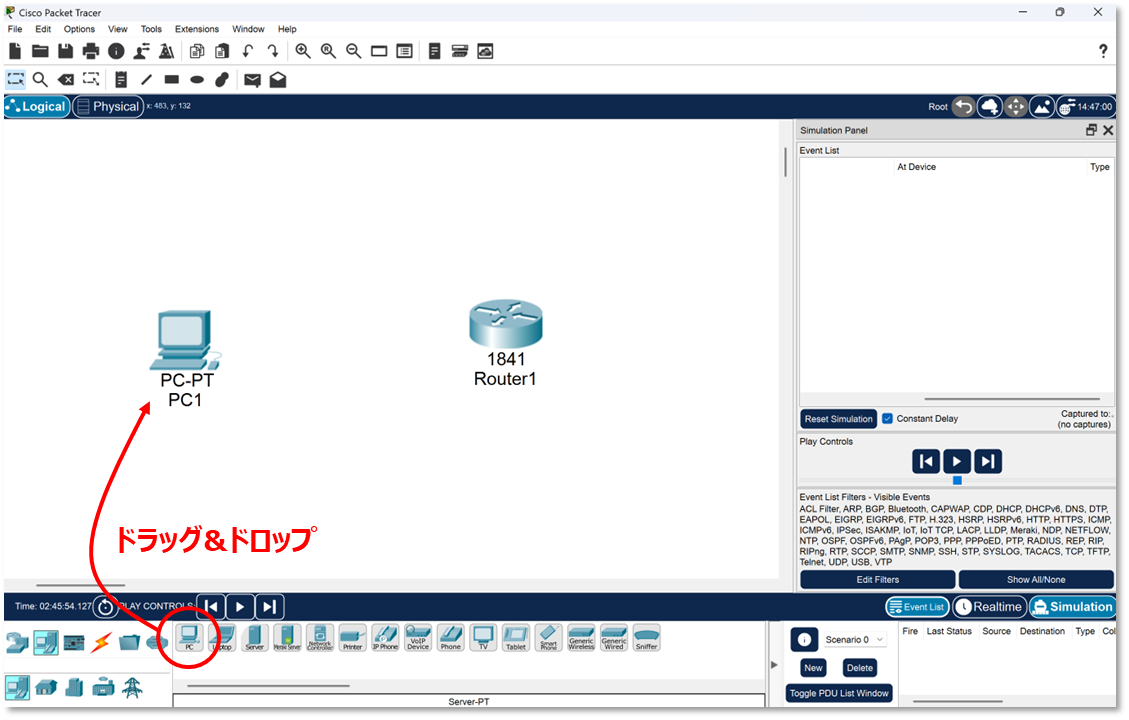Switch to Realtime mode
Image resolution: width=1129 pixels, height=720 pixels.
[x=989, y=607]
